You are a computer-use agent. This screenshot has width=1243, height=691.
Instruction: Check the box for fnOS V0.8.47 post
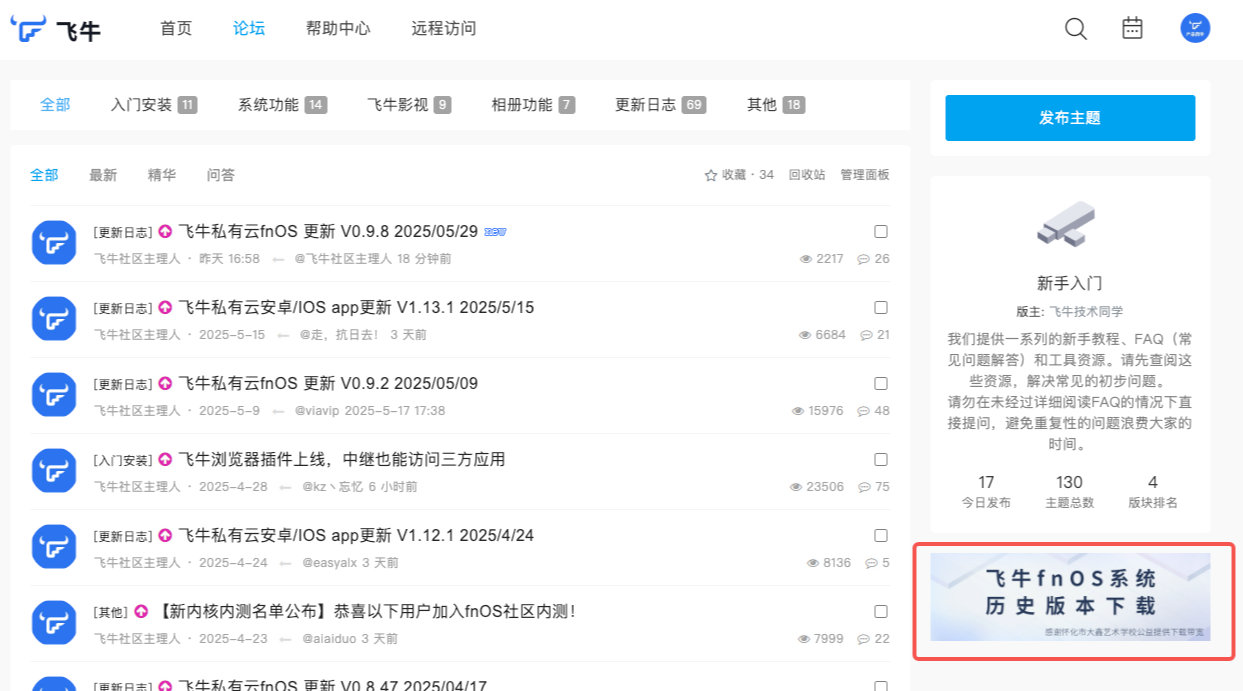(881, 686)
